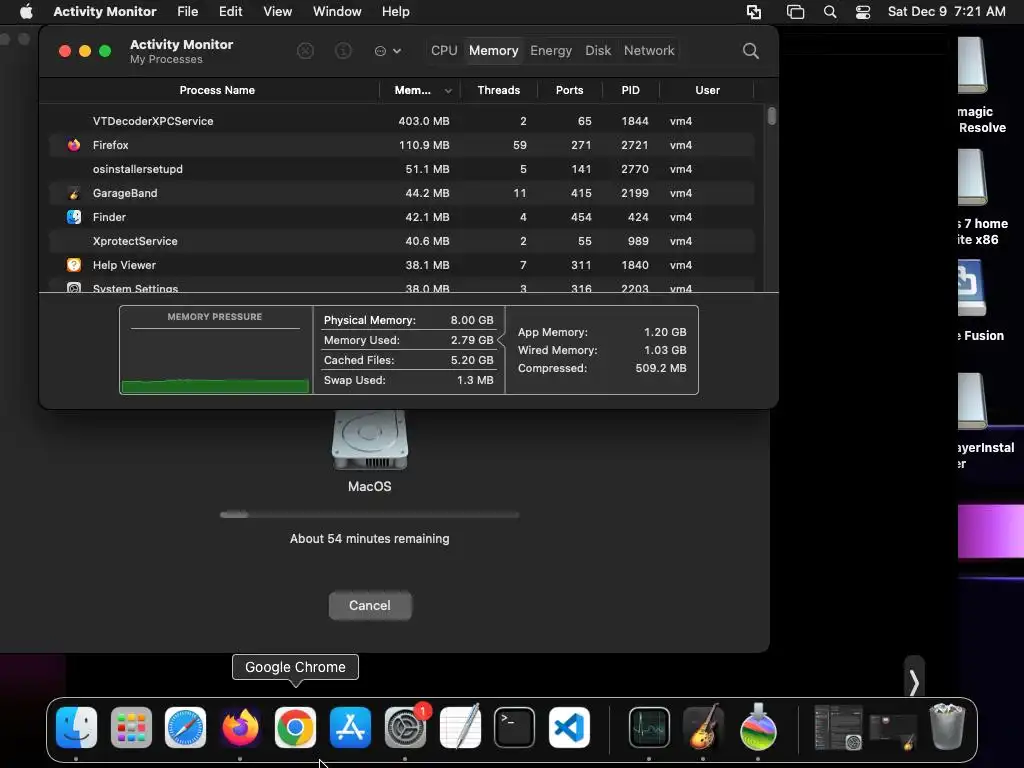Open the Help menu
This screenshot has height=768, width=1024.
click(x=395, y=12)
